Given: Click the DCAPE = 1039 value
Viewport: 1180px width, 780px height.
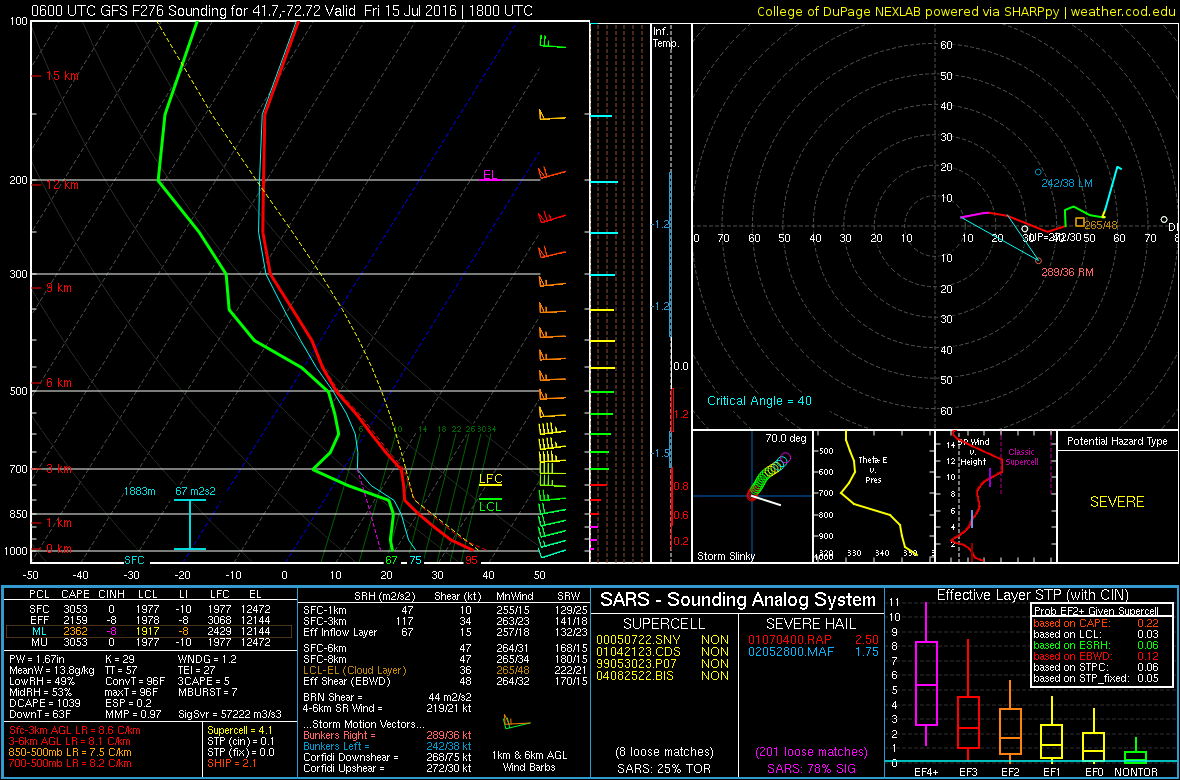Looking at the screenshot, I should [44, 702].
